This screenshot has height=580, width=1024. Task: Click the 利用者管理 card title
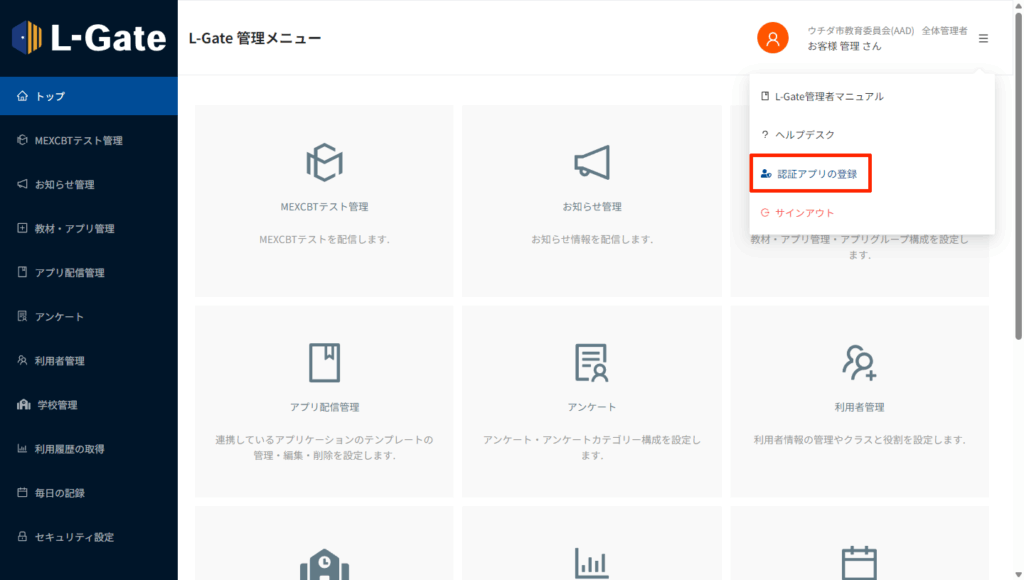tap(859, 407)
